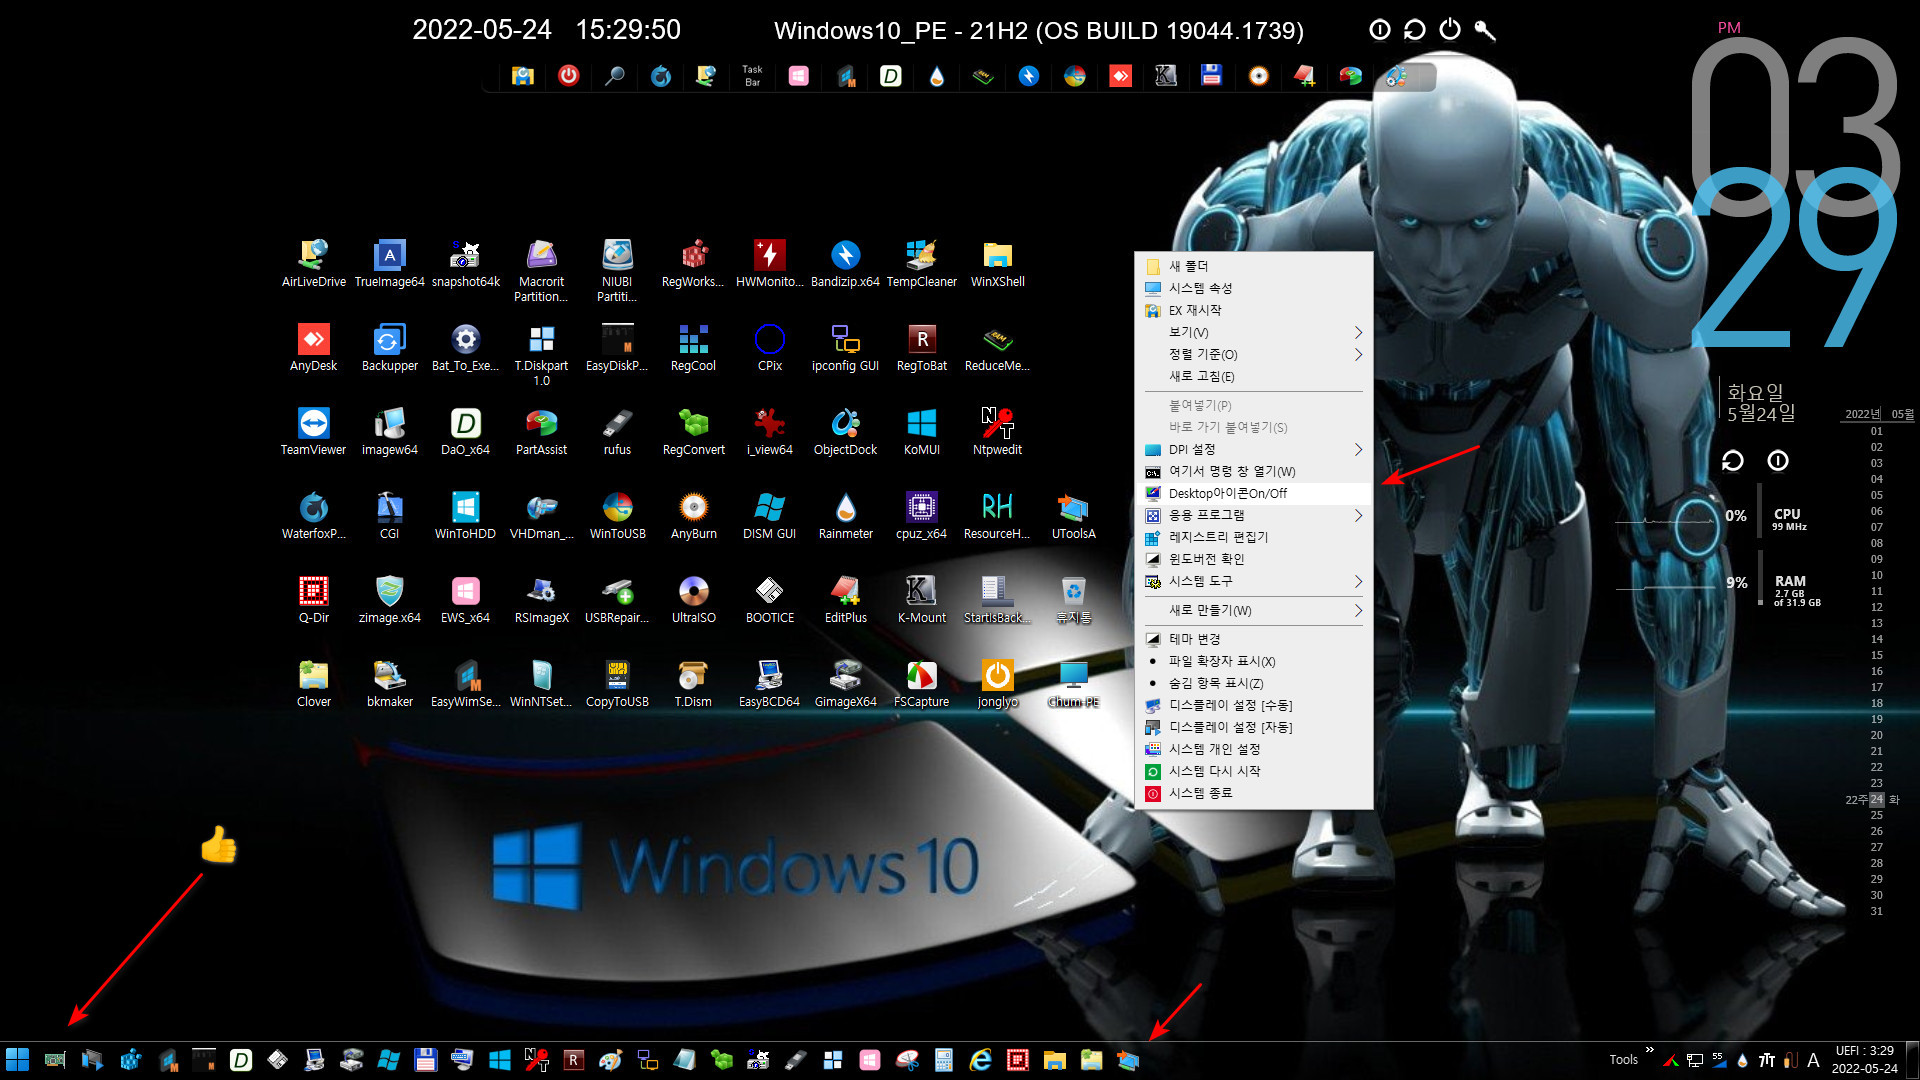Viewport: 1920px width, 1080px height.
Task: Choose 디스플레이 설정 [수동] entry
Action: pyautogui.click(x=1254, y=705)
